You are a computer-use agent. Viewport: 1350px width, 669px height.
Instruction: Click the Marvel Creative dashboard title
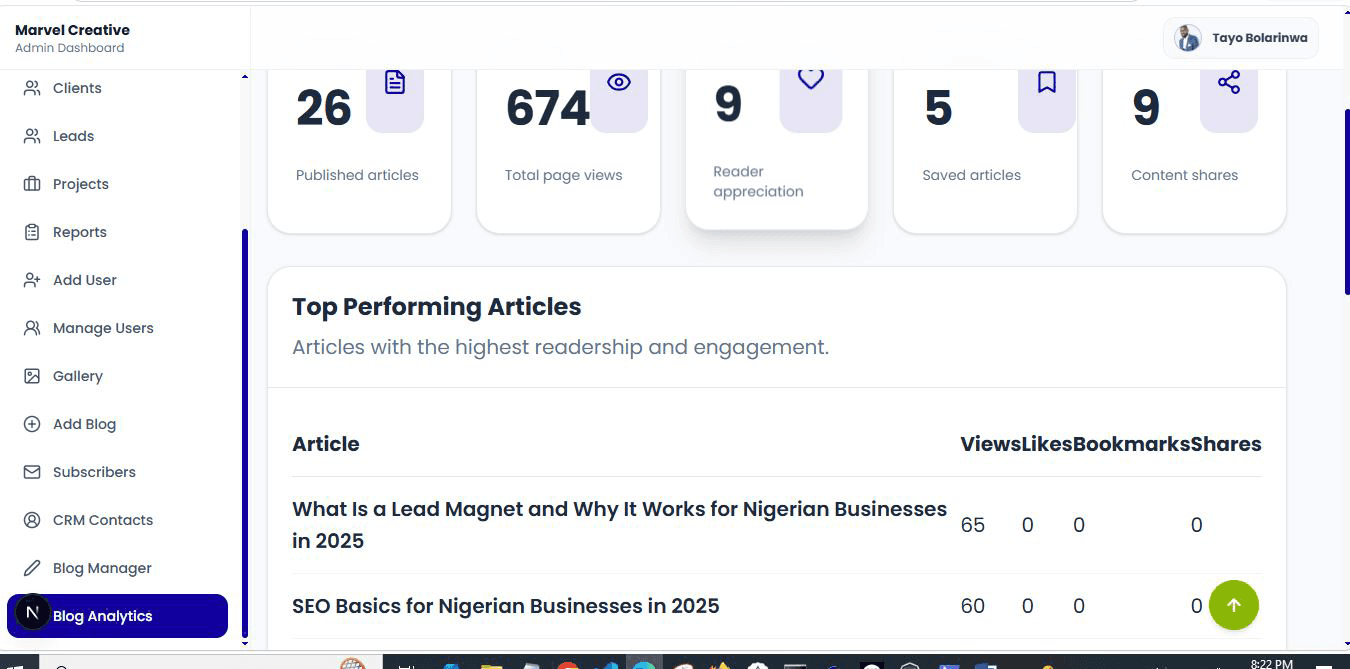72,30
